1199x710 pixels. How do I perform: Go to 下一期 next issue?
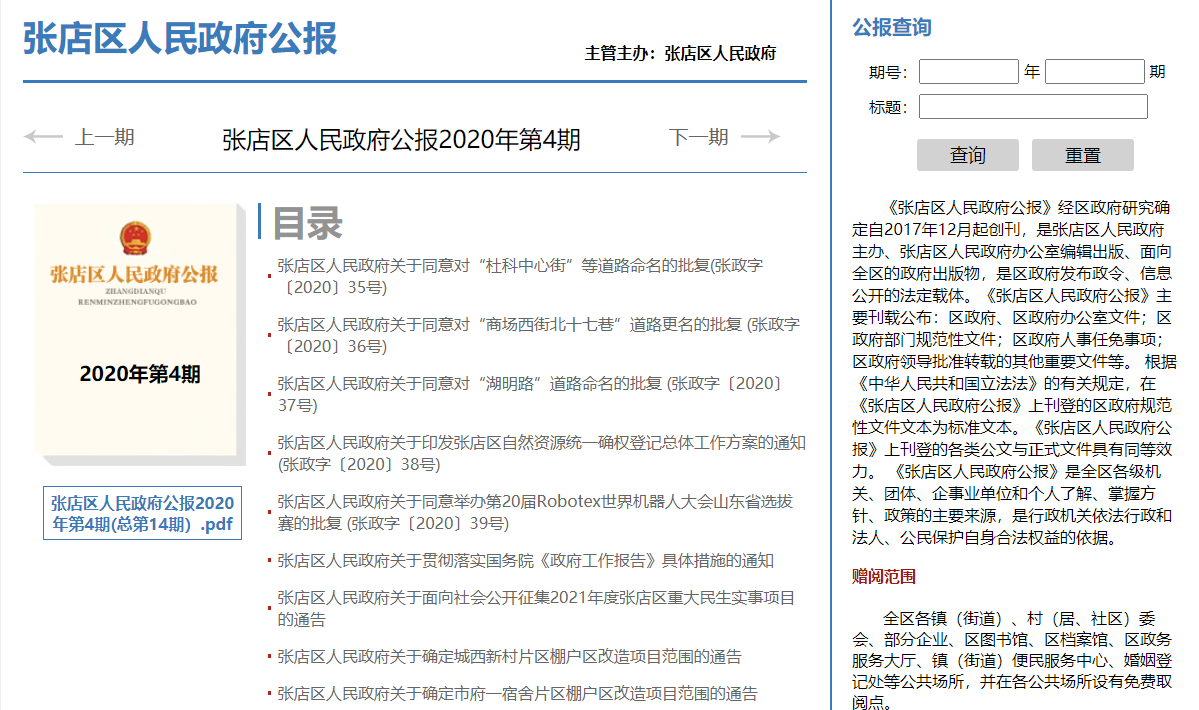click(699, 137)
